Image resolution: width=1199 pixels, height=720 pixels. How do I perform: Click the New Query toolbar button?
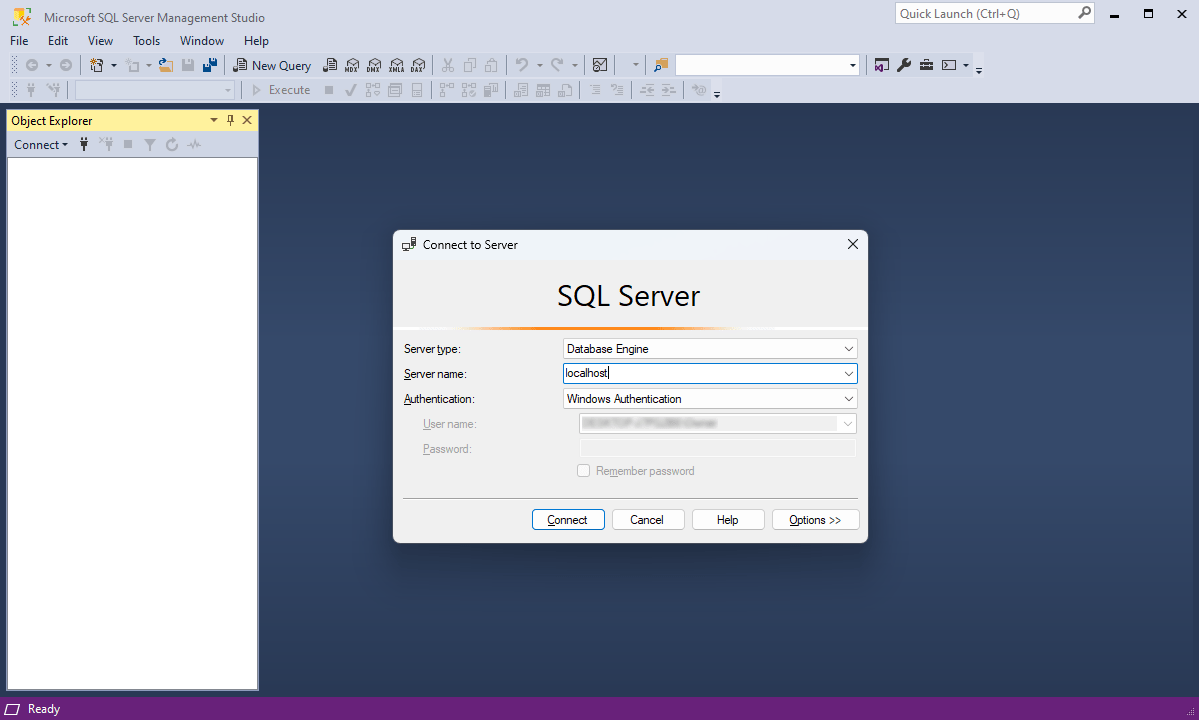[x=272, y=66]
